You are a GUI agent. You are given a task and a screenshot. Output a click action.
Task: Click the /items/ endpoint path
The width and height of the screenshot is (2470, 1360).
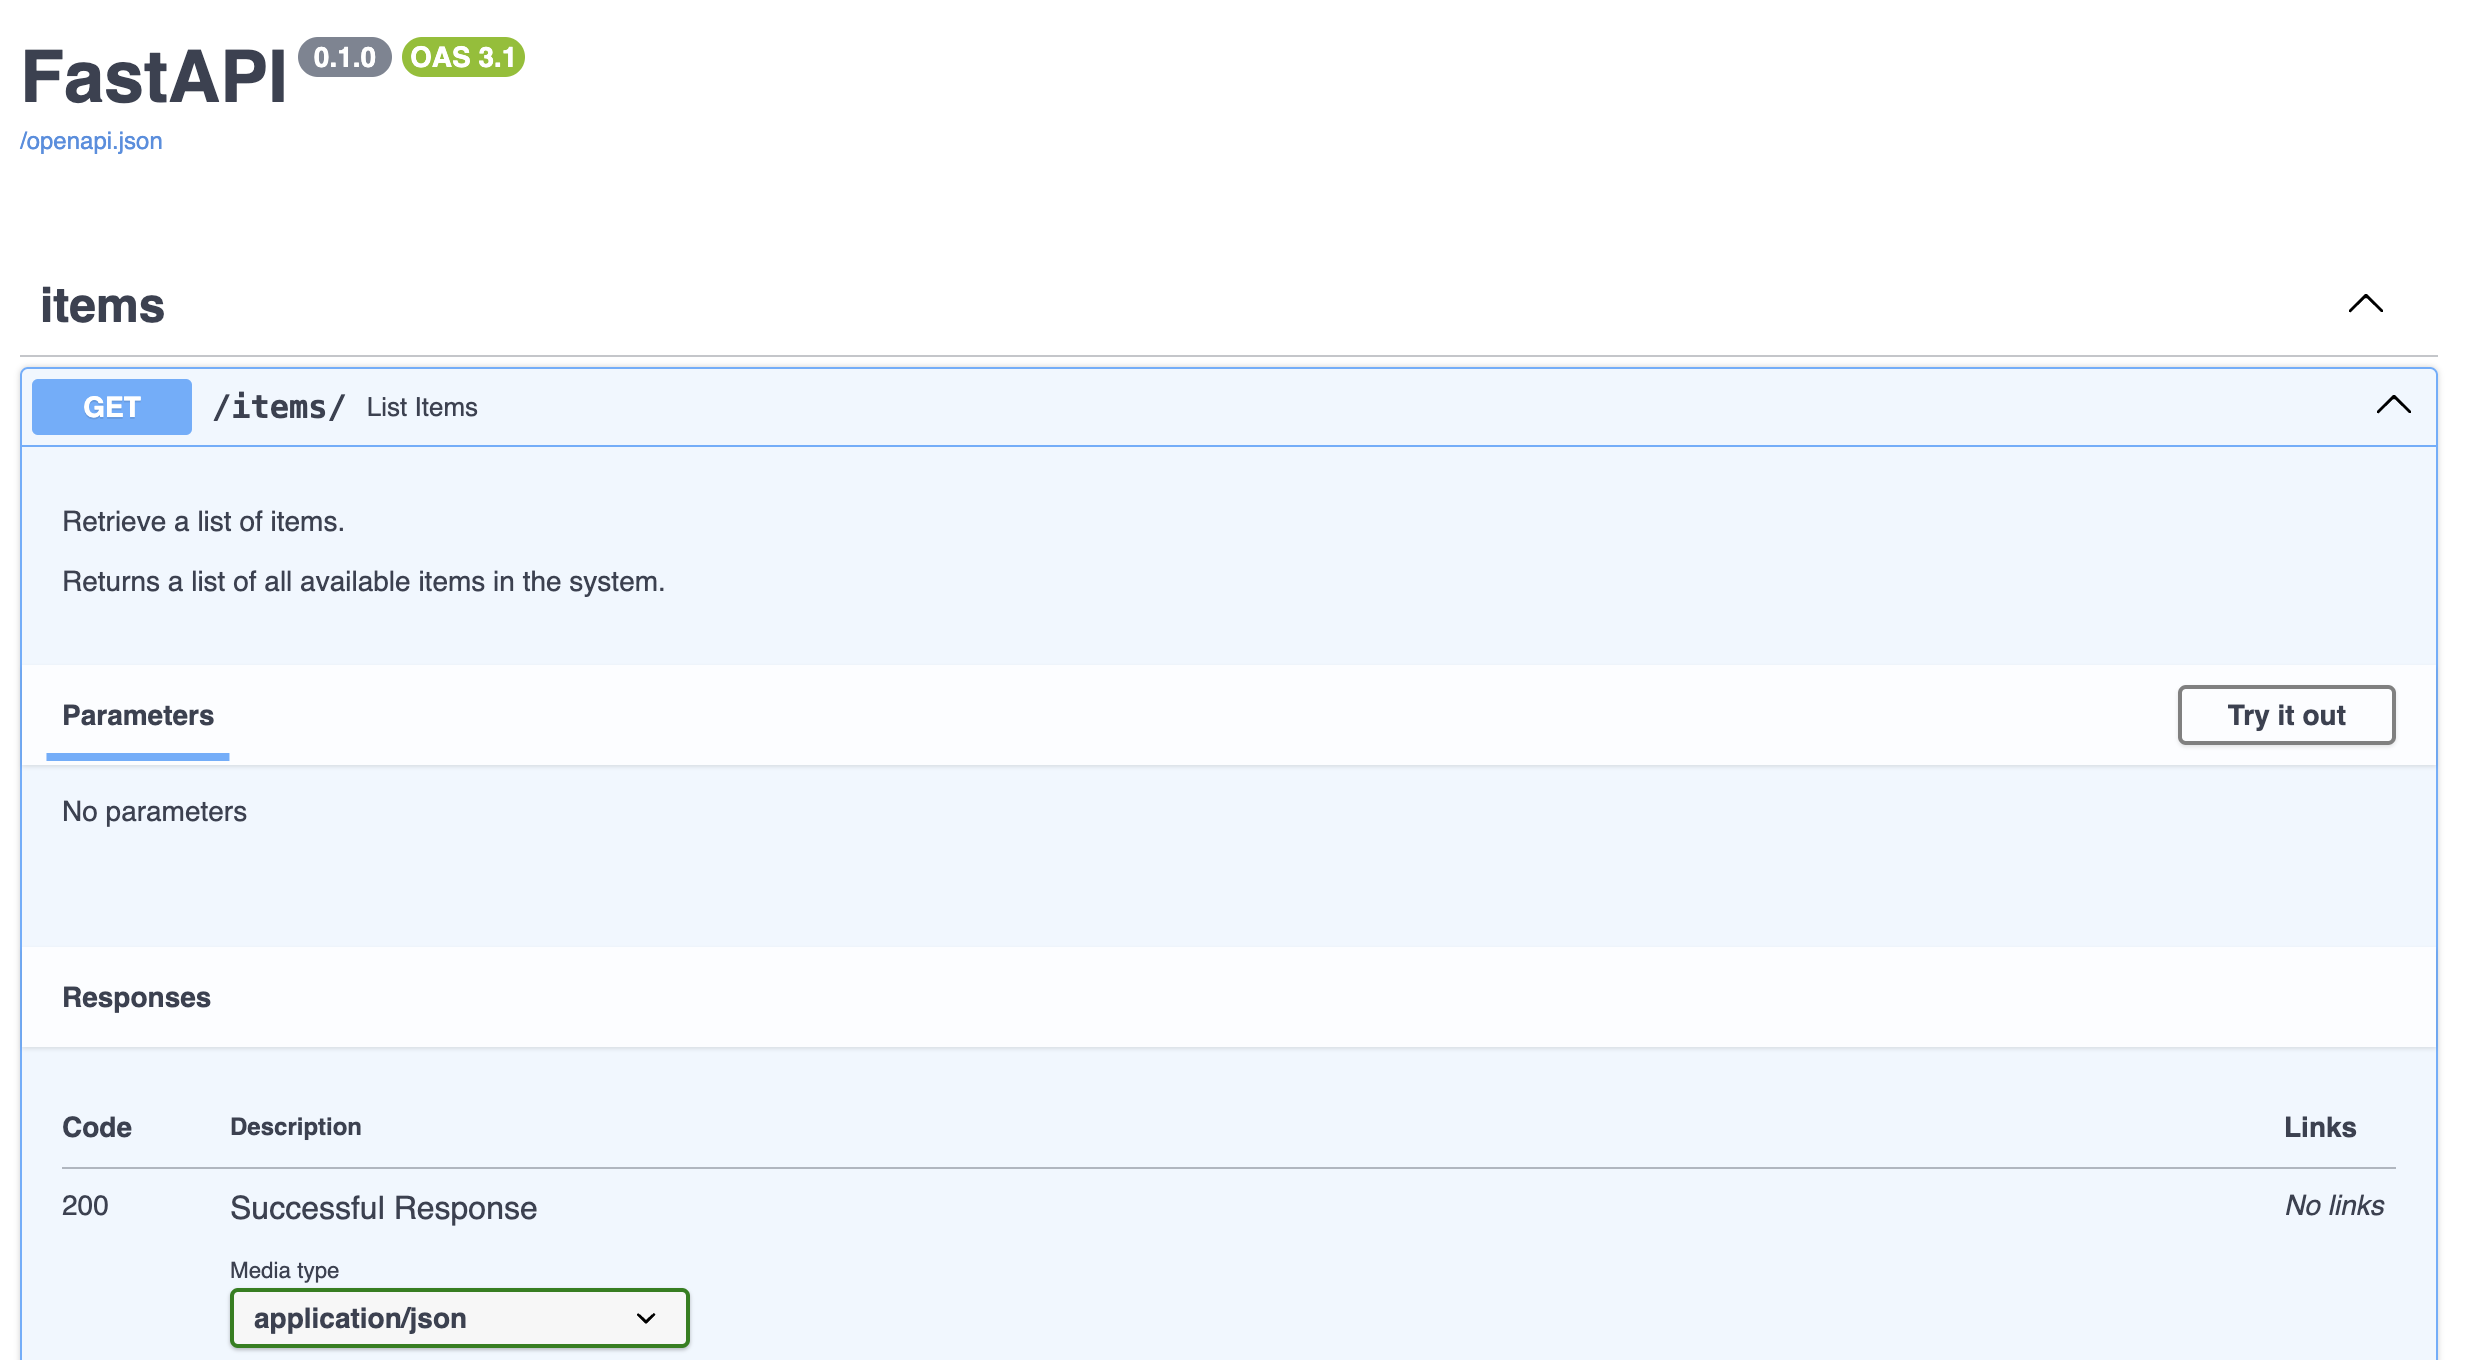[280, 407]
